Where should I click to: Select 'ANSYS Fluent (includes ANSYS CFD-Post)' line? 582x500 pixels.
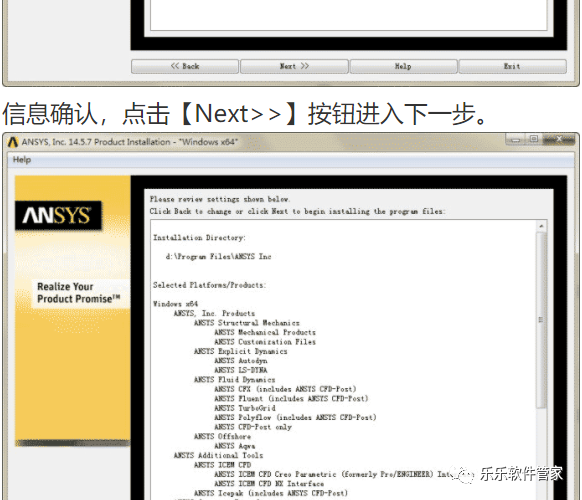(x=291, y=399)
